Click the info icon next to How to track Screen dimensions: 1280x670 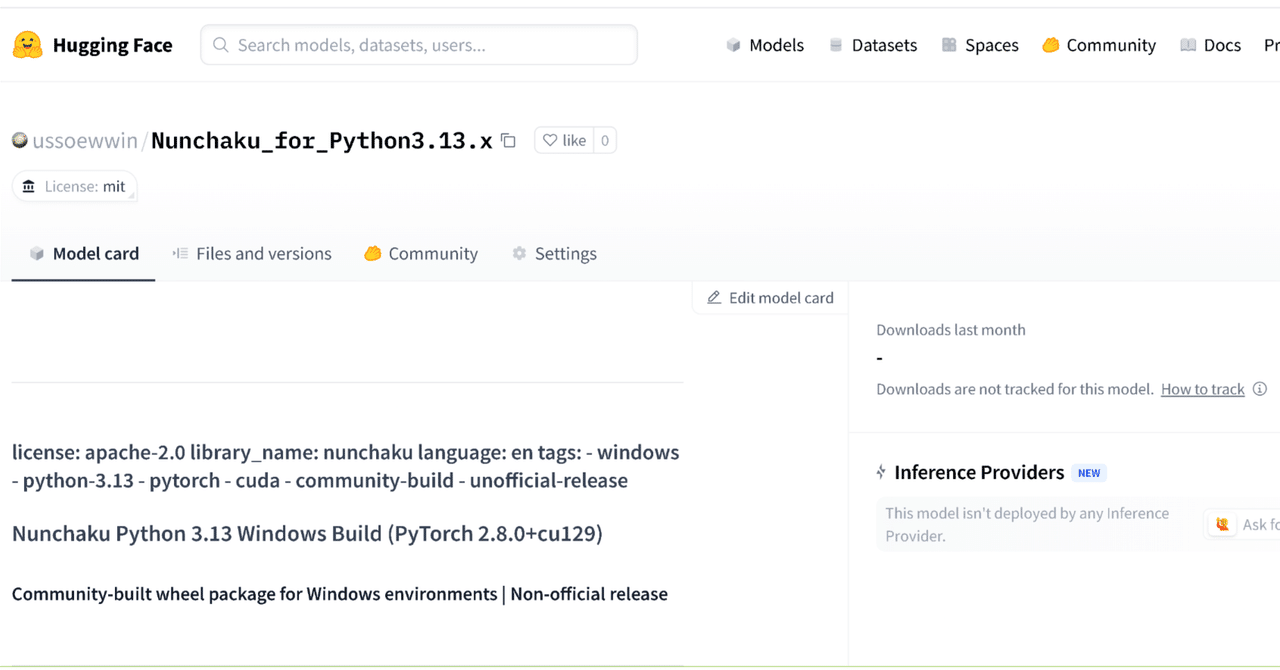click(x=1260, y=389)
